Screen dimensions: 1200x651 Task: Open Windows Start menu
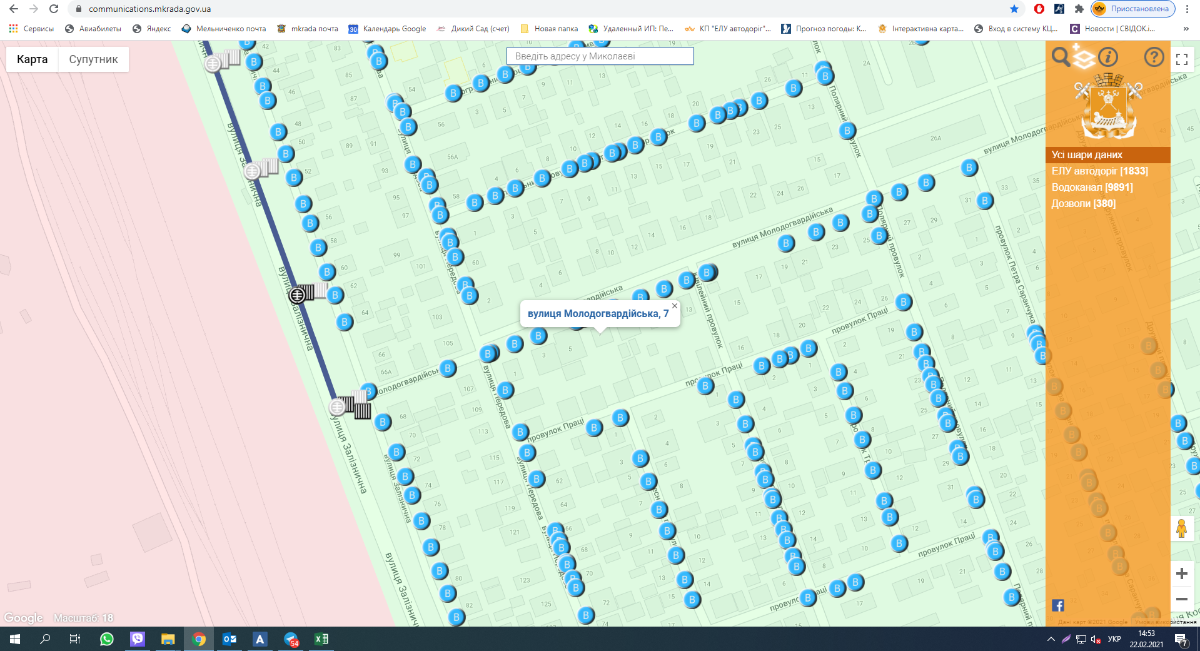14,639
